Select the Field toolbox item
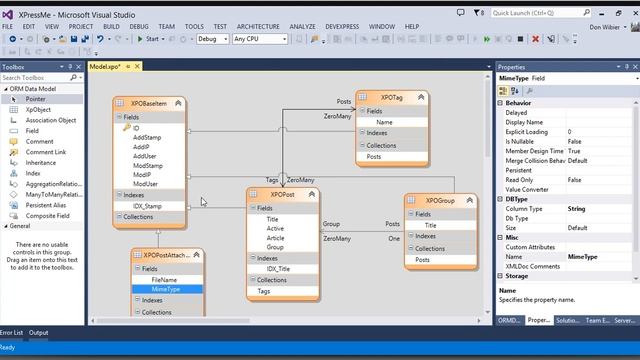 [x=32, y=131]
